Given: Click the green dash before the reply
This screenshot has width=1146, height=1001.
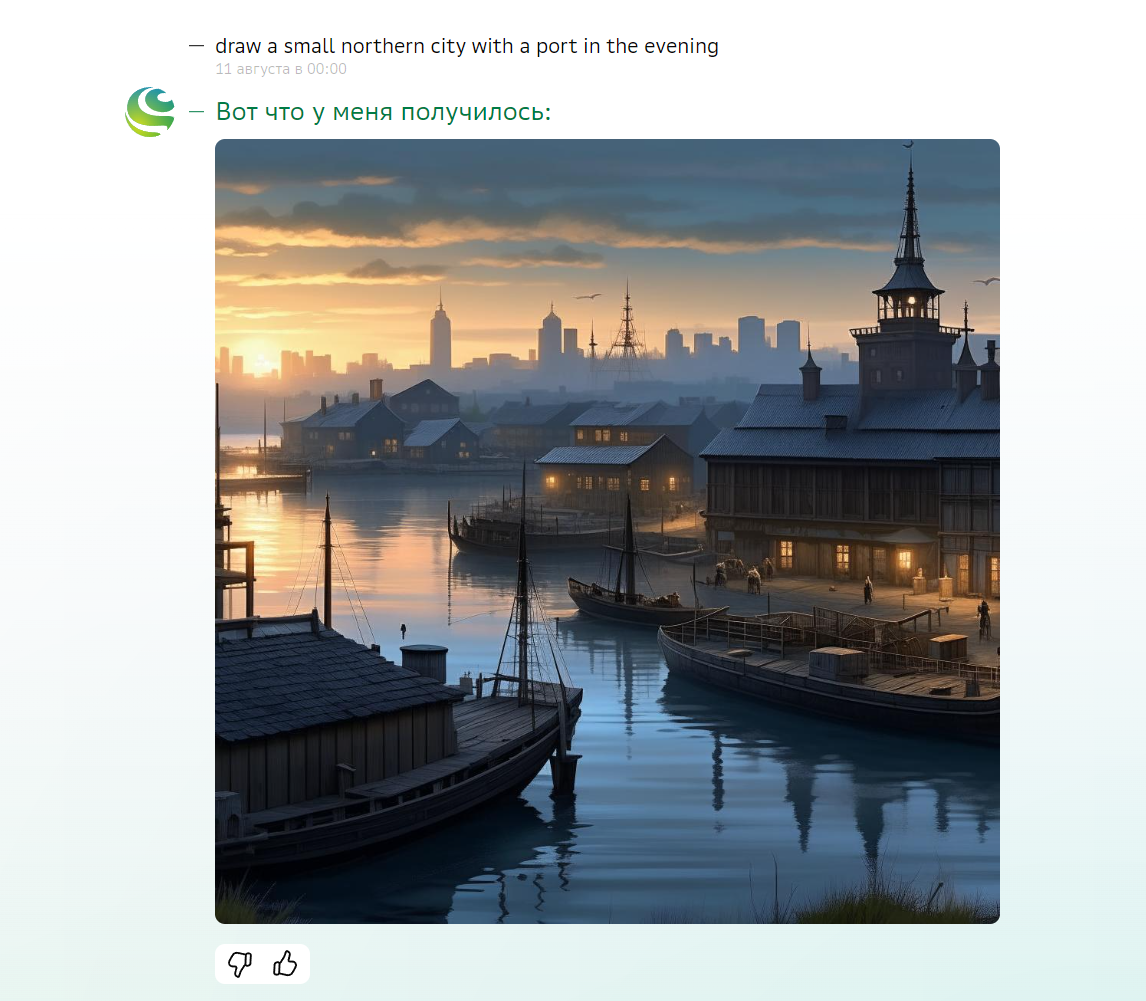Looking at the screenshot, I should [196, 112].
